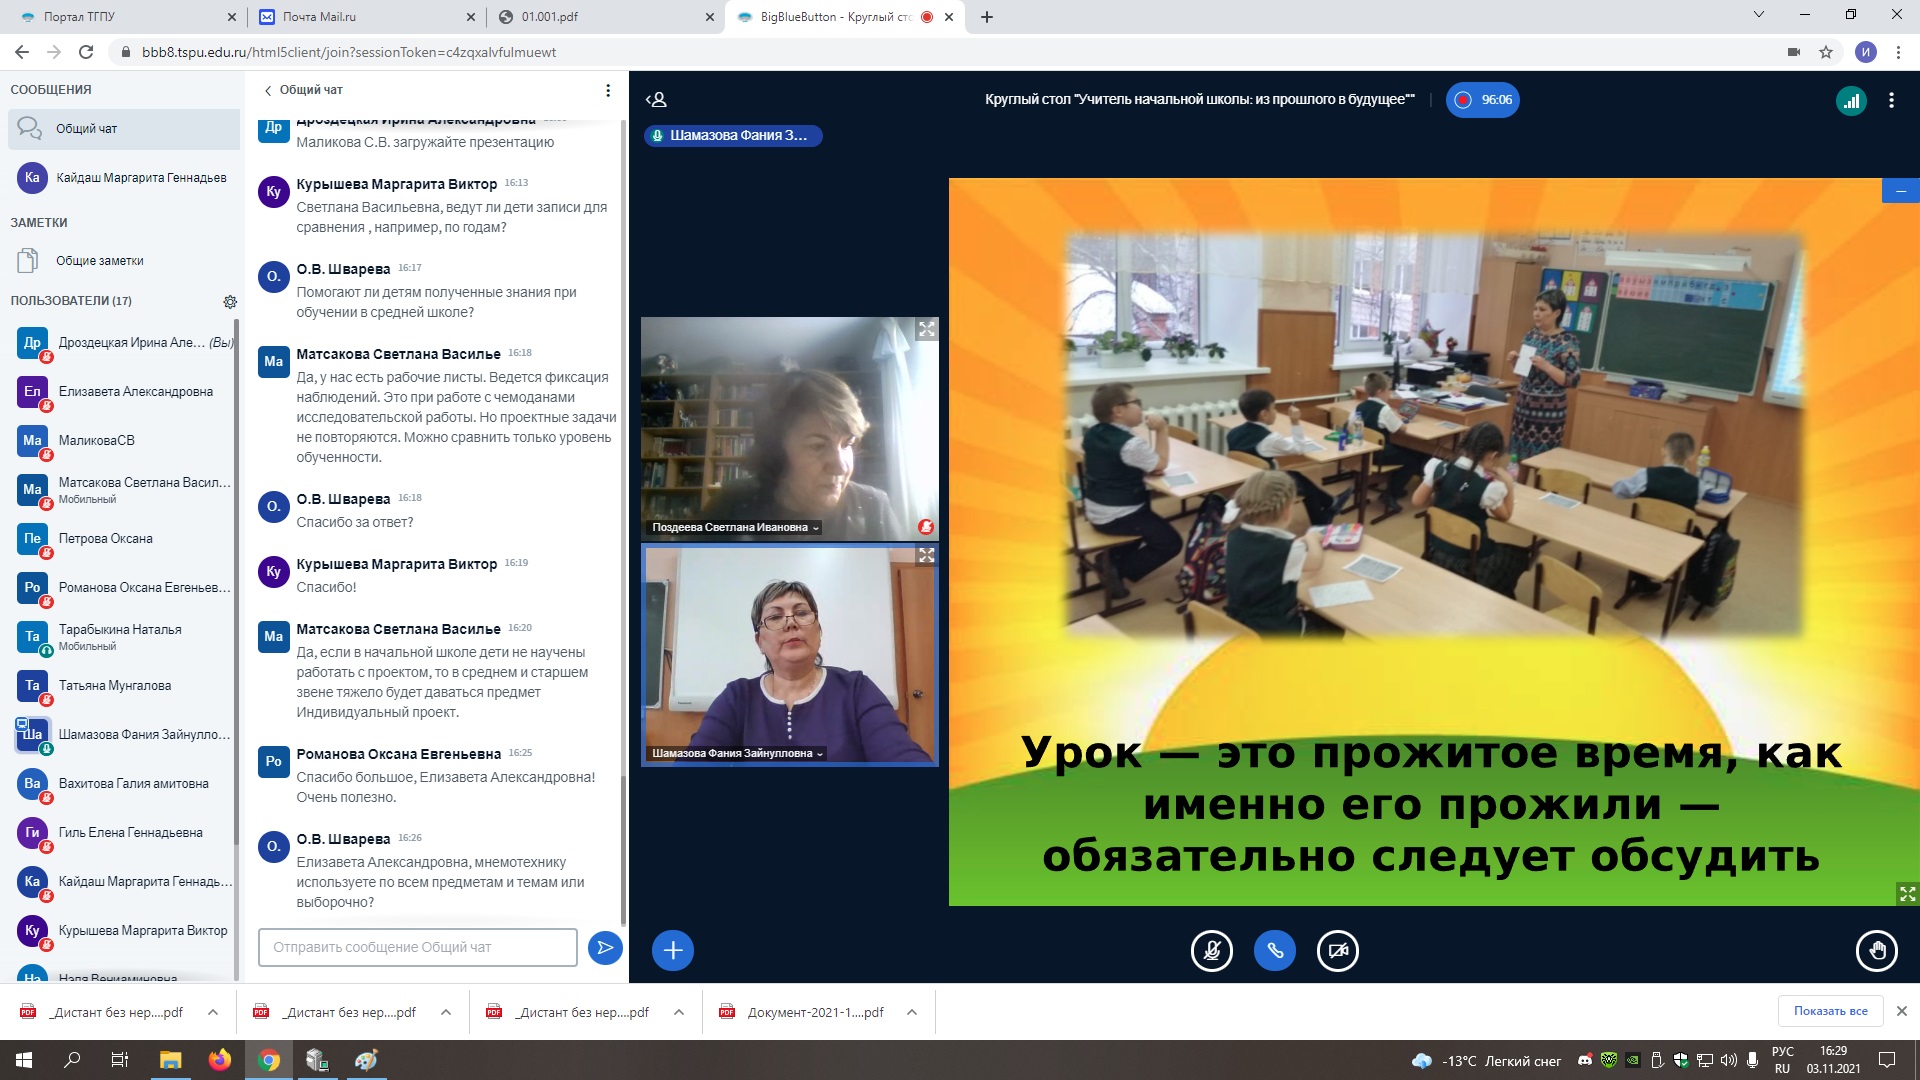1920x1080 pixels.
Task: Open Task View on taskbar
Action: pyautogui.click(x=120, y=1060)
